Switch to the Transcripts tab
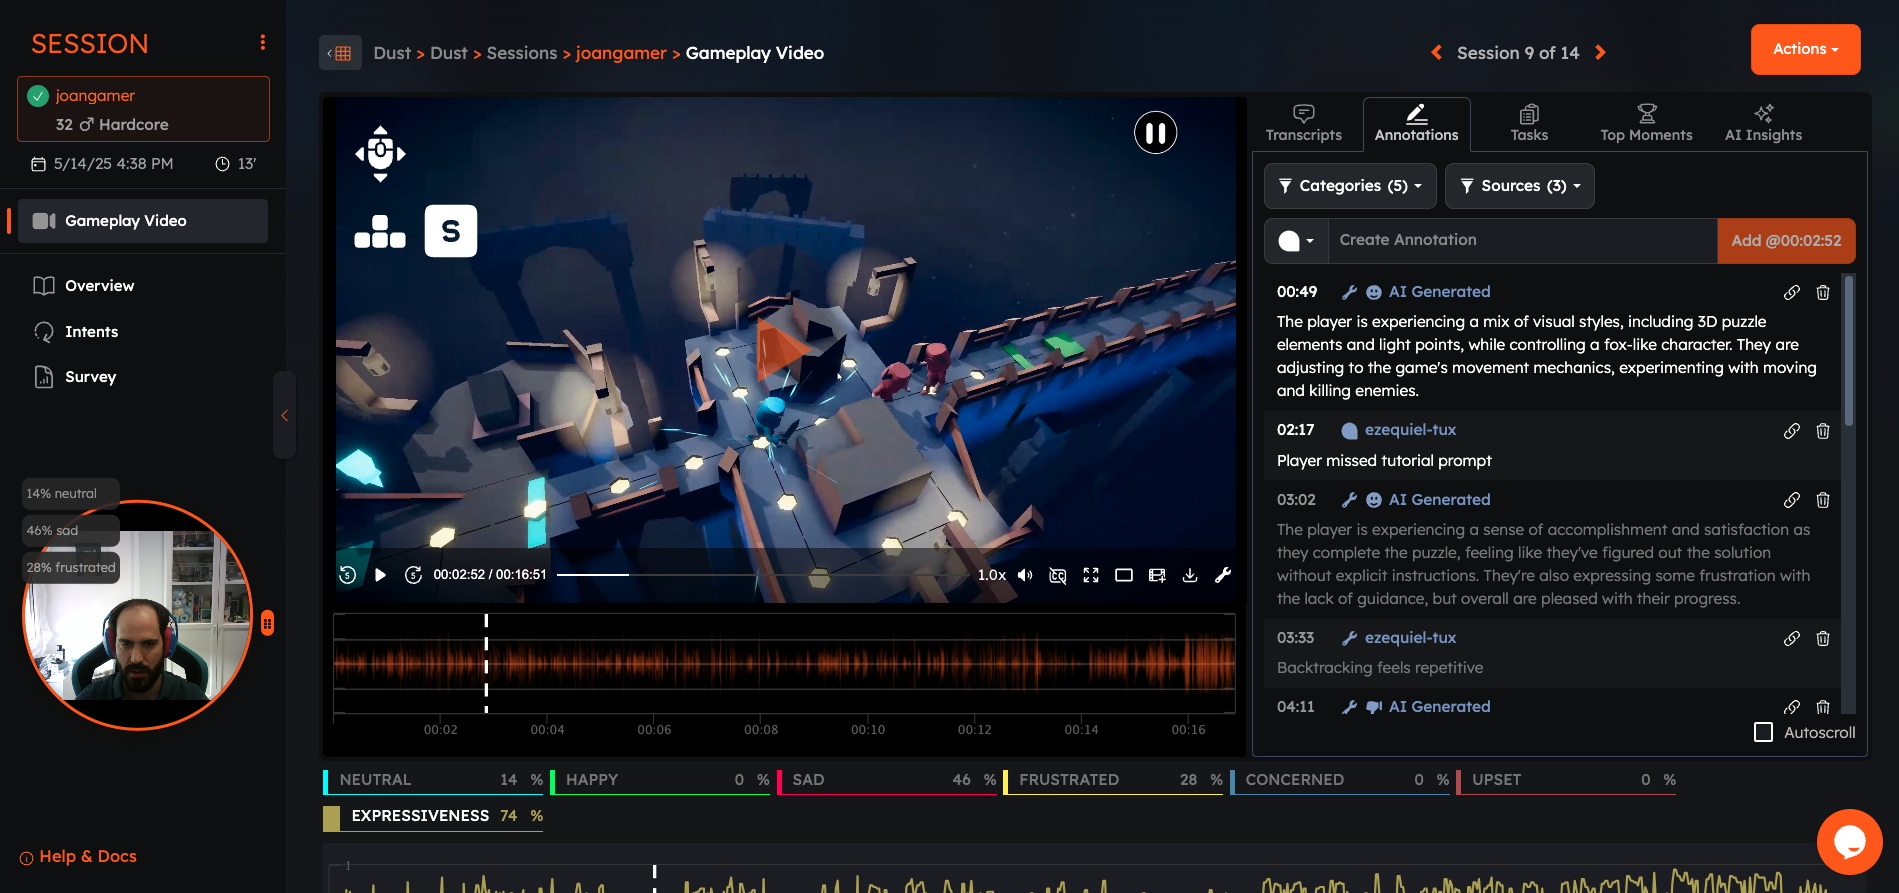Viewport: 1899px width, 893px height. [1303, 124]
